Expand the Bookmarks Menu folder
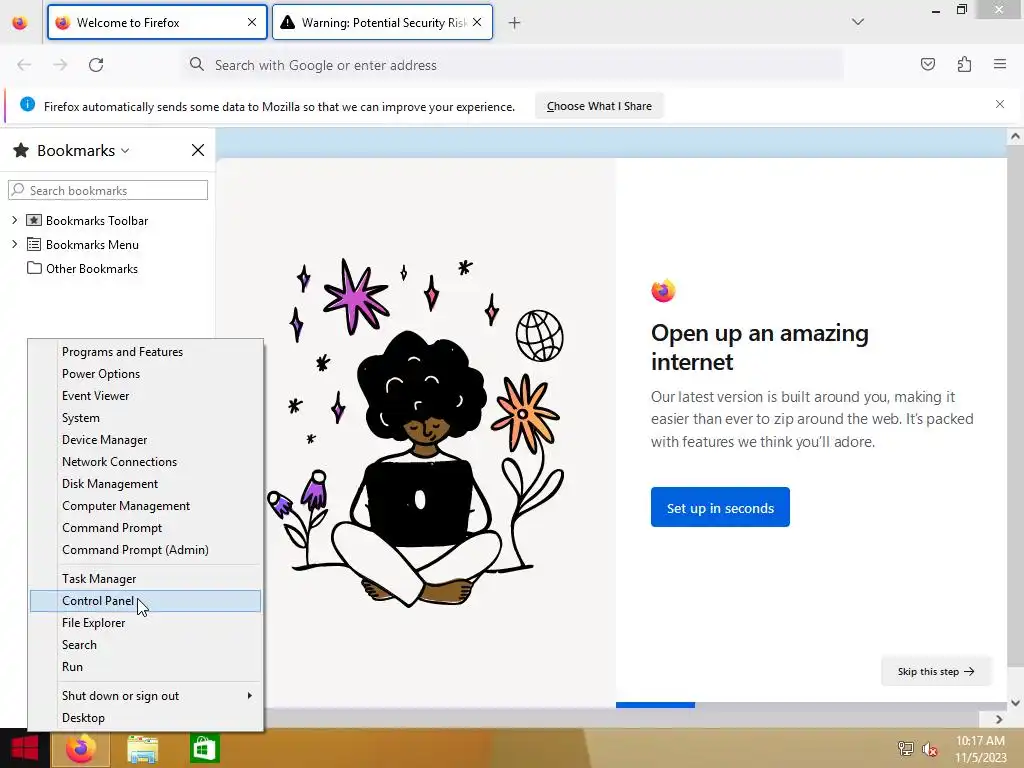The image size is (1024, 768). tap(14, 244)
